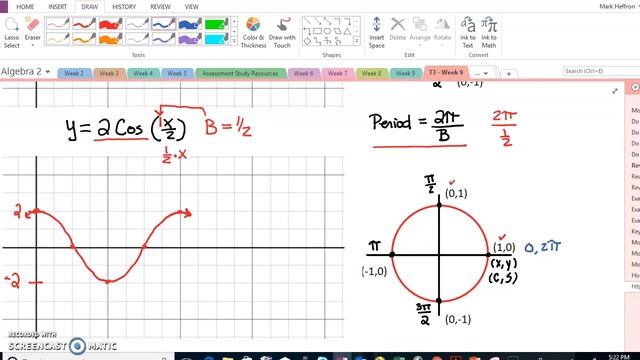The image size is (640, 360).
Task: Convert ink with Ink to Text
Action: pos(468,33)
